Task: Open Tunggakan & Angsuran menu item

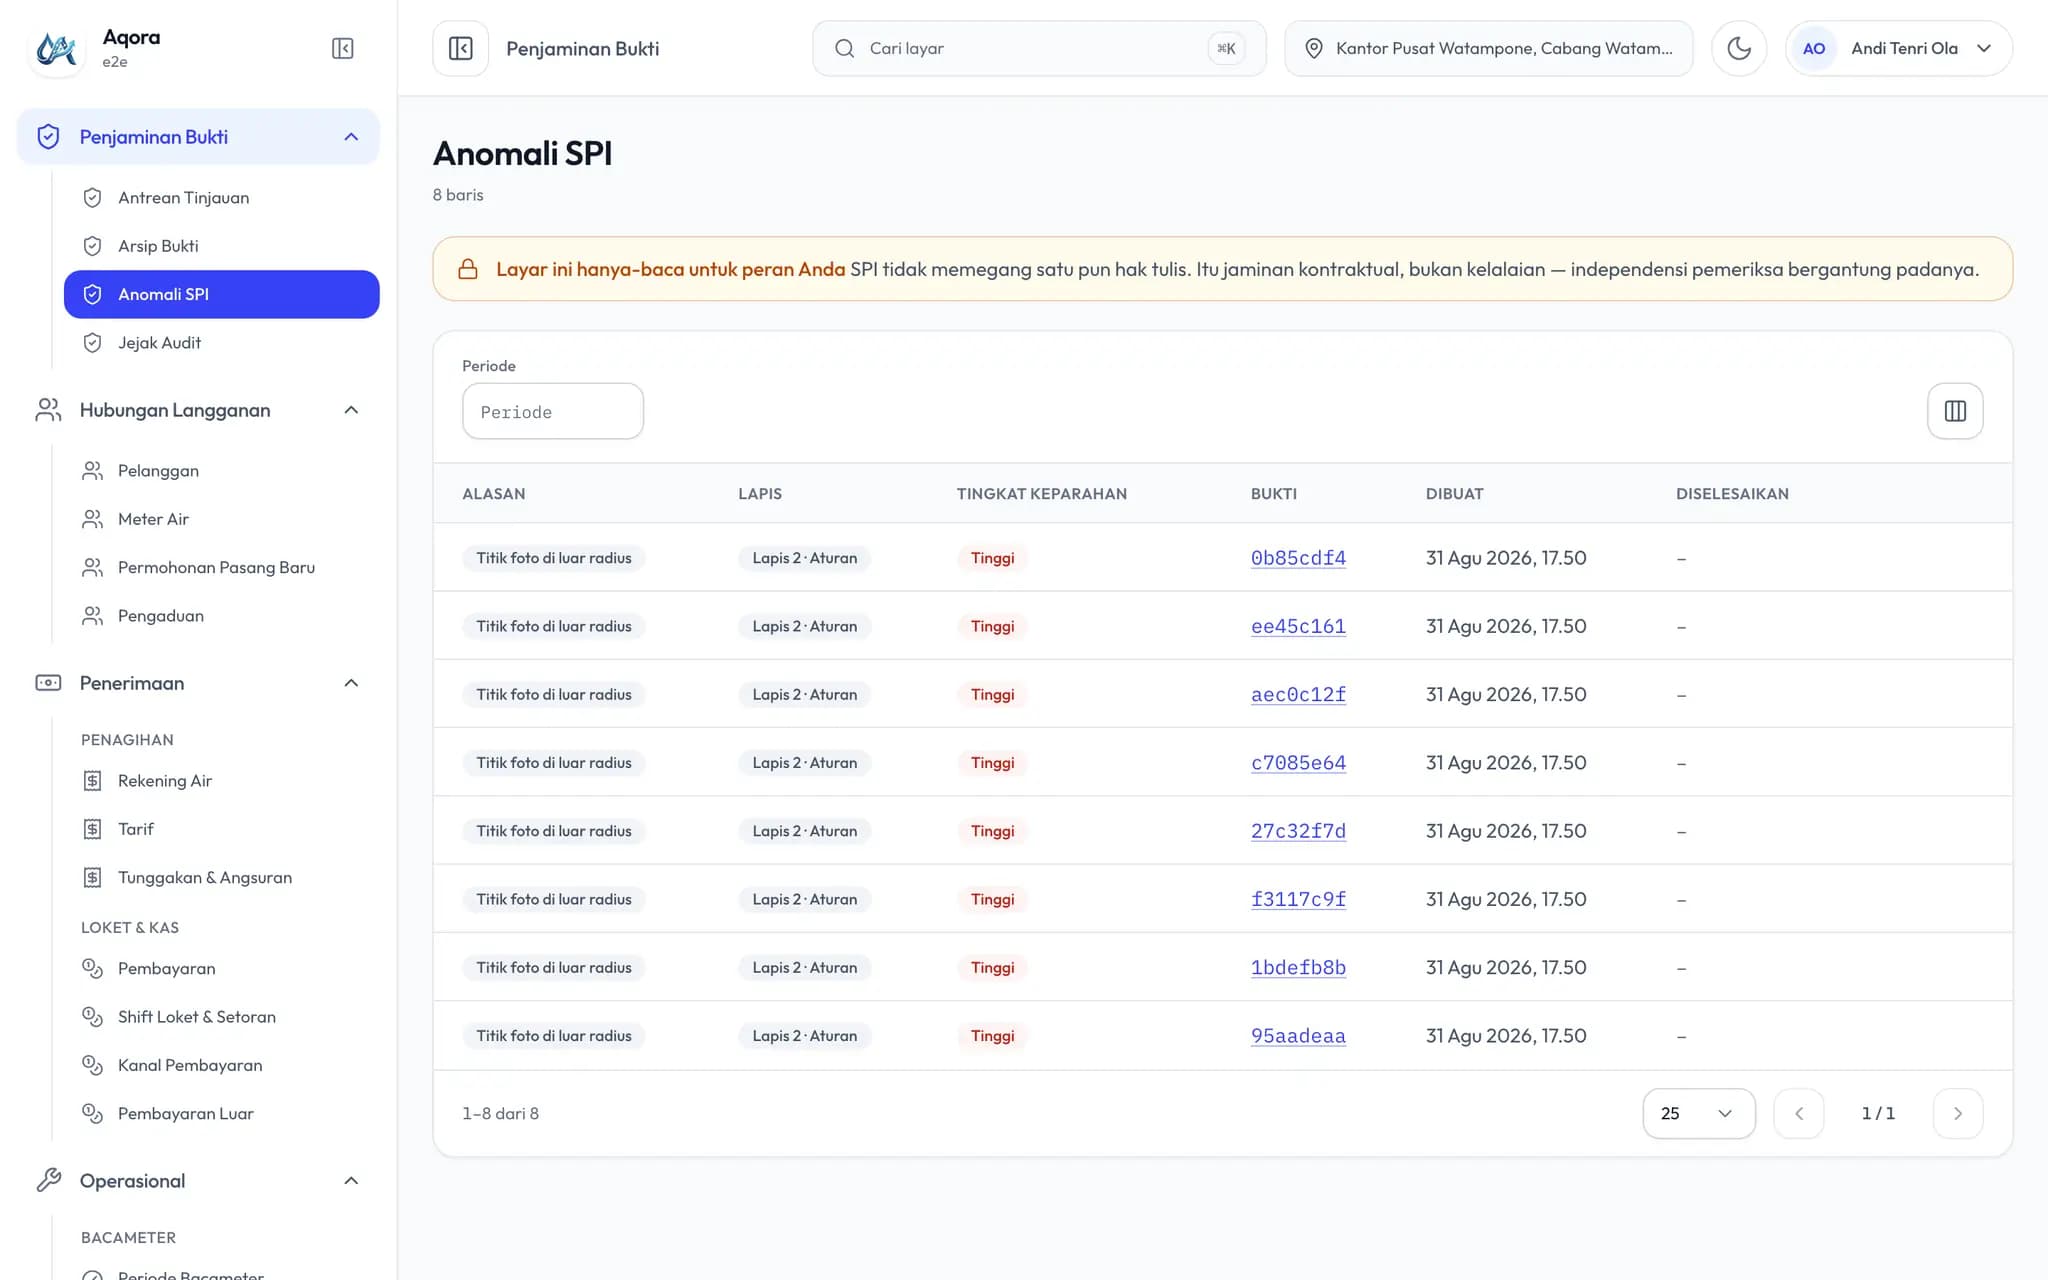Action: pos(221,878)
